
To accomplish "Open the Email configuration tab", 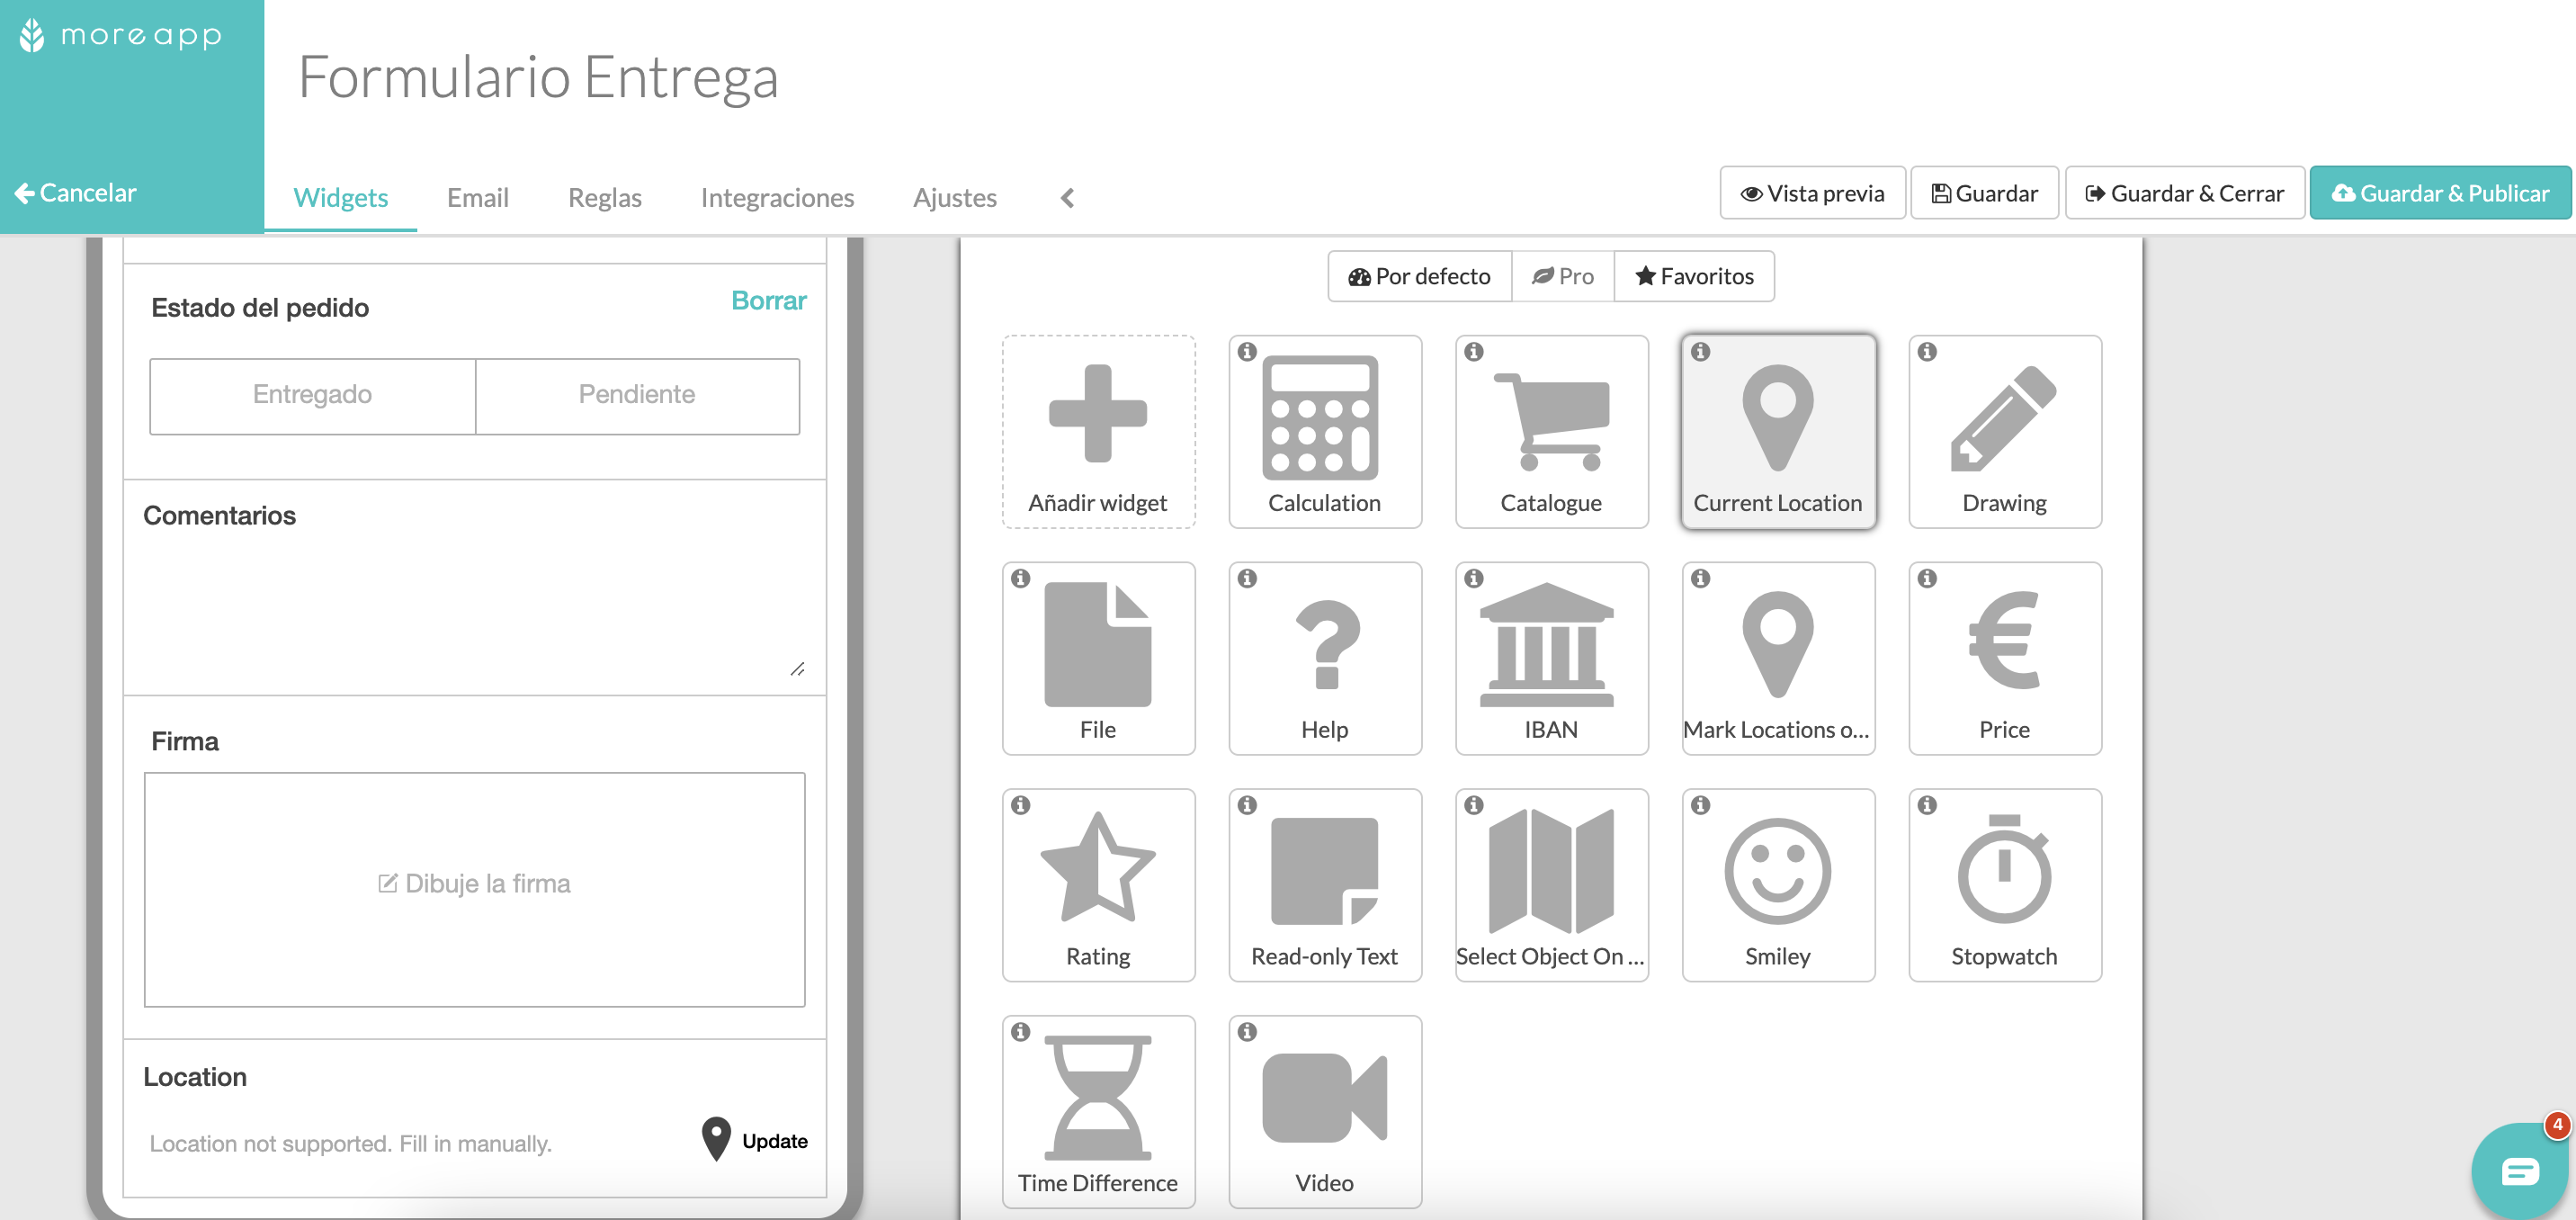I will [x=479, y=197].
